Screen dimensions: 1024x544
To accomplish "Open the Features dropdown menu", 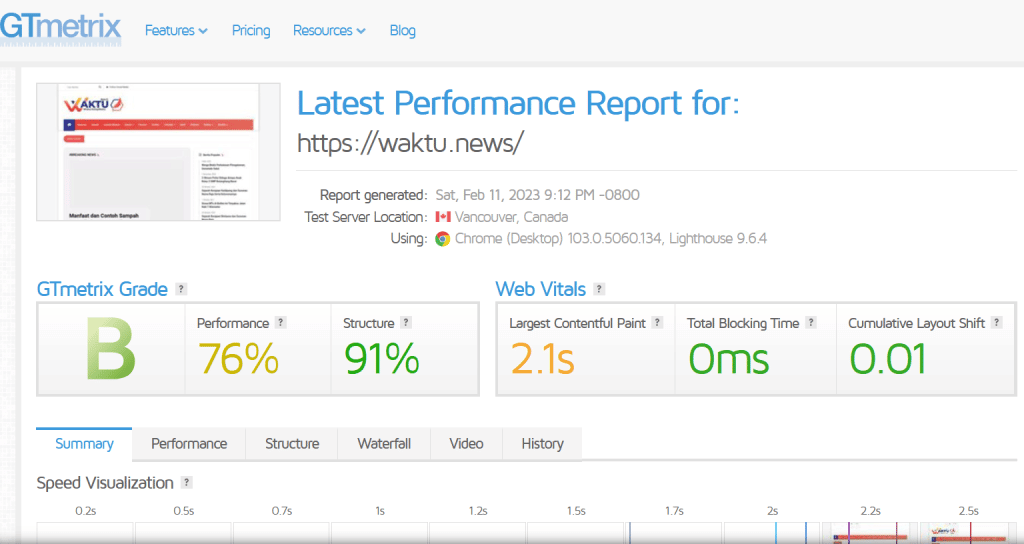I will 176,31.
